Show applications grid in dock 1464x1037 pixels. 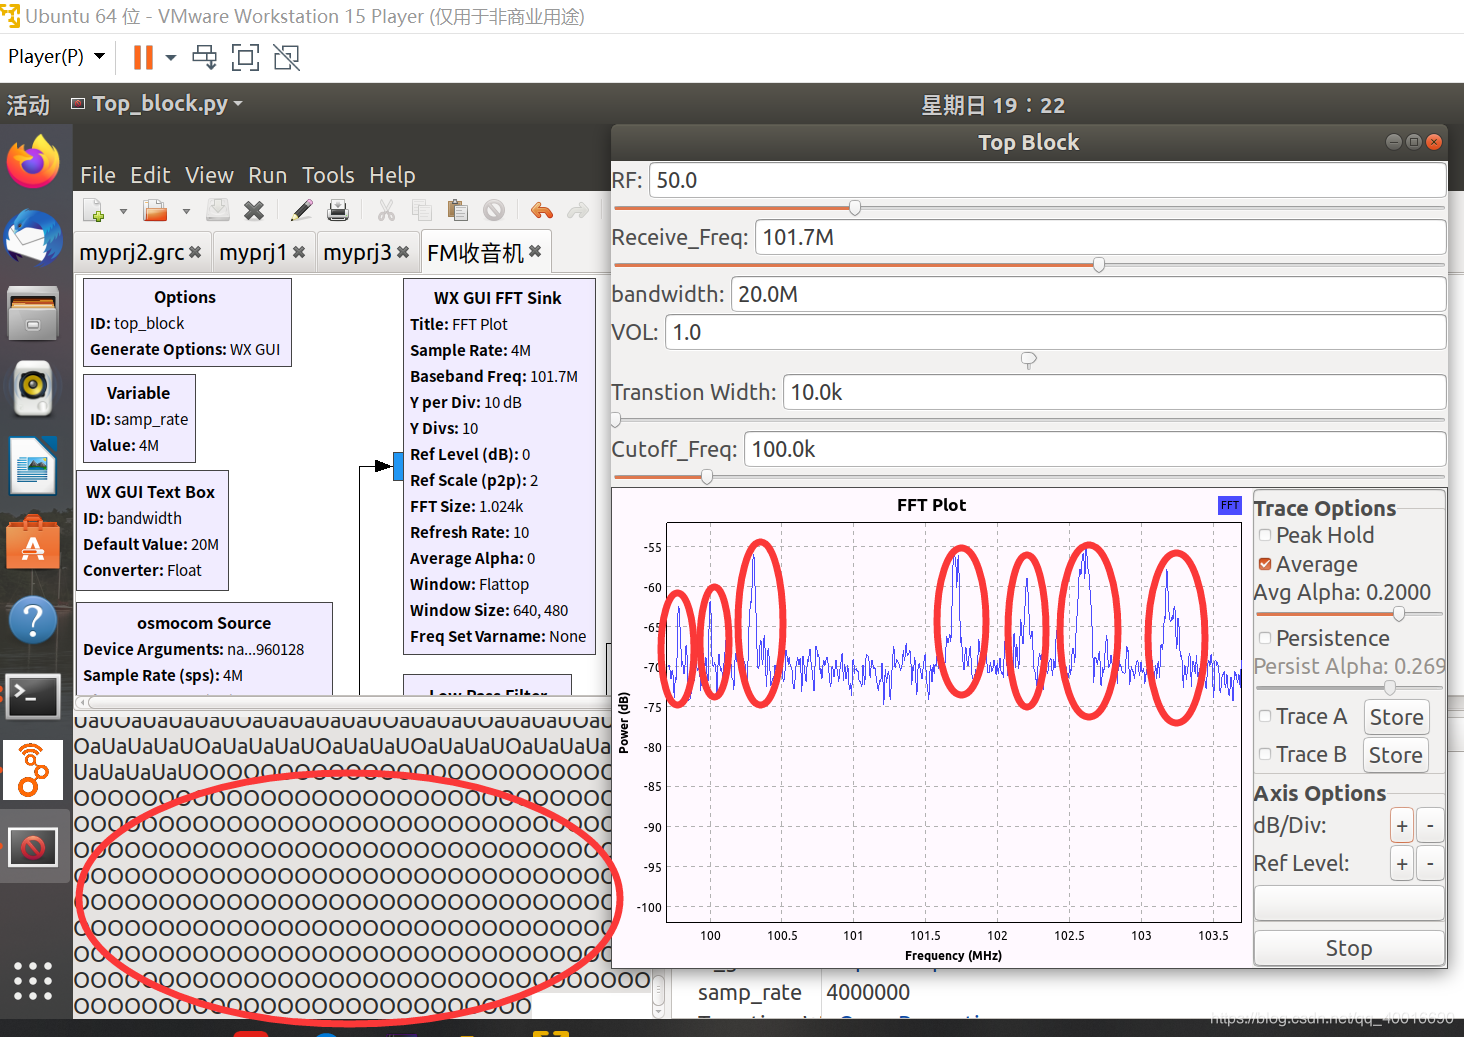pyautogui.click(x=34, y=981)
